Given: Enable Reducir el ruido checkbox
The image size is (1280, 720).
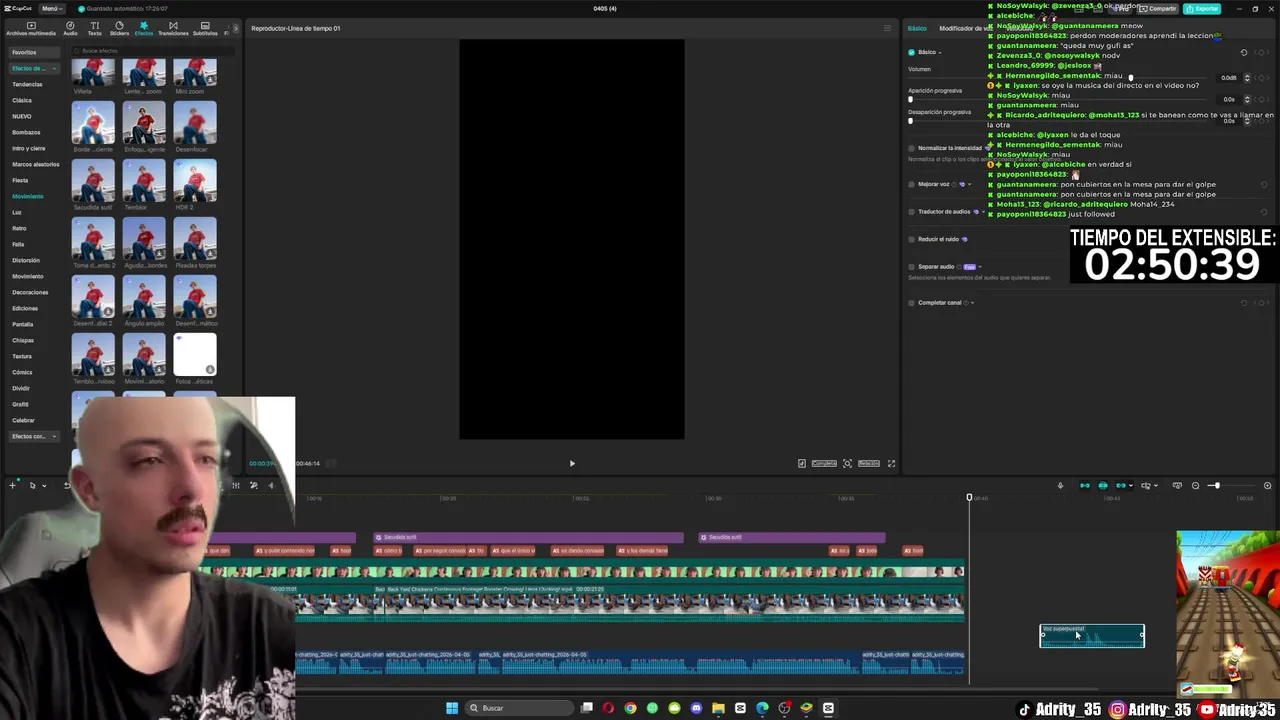Looking at the screenshot, I should [x=911, y=239].
